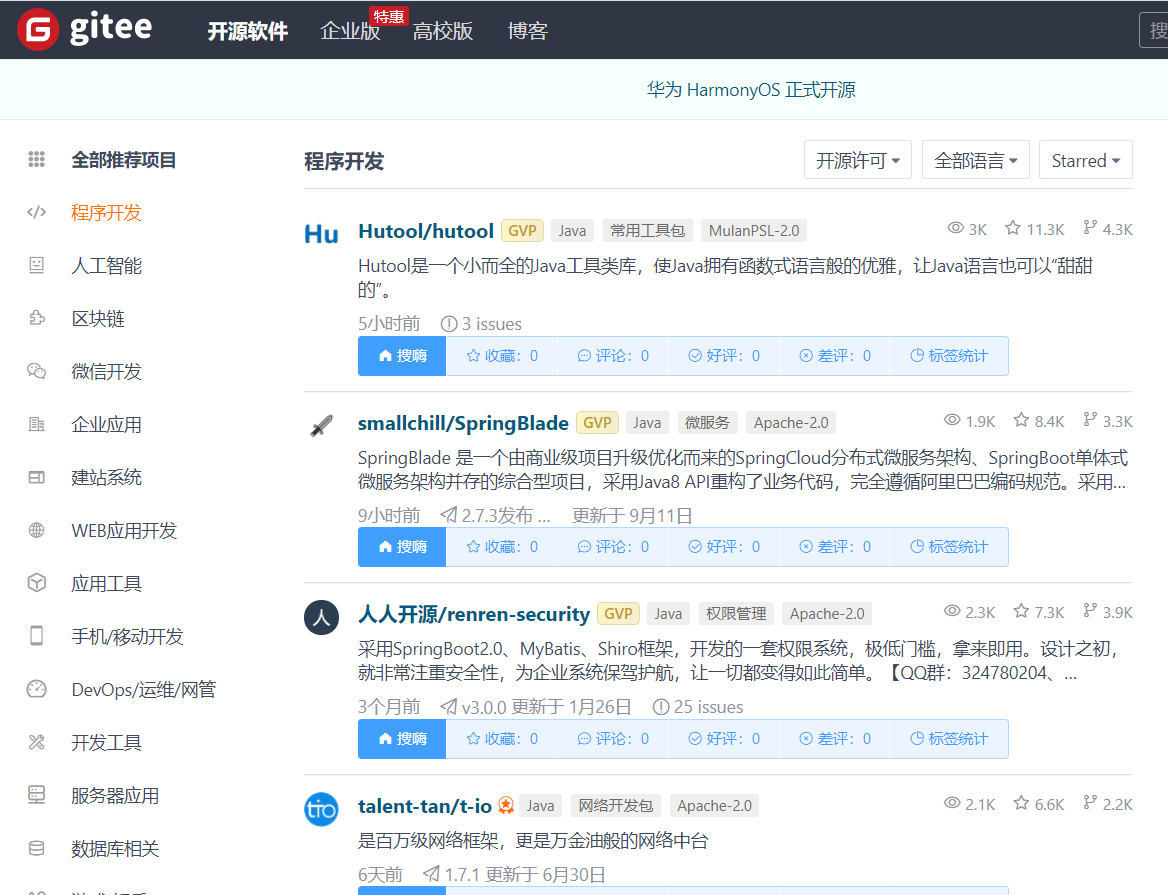Image resolution: width=1168 pixels, height=895 pixels.
Task: Open the SpringBlade sword avatar
Action: pyautogui.click(x=321, y=426)
